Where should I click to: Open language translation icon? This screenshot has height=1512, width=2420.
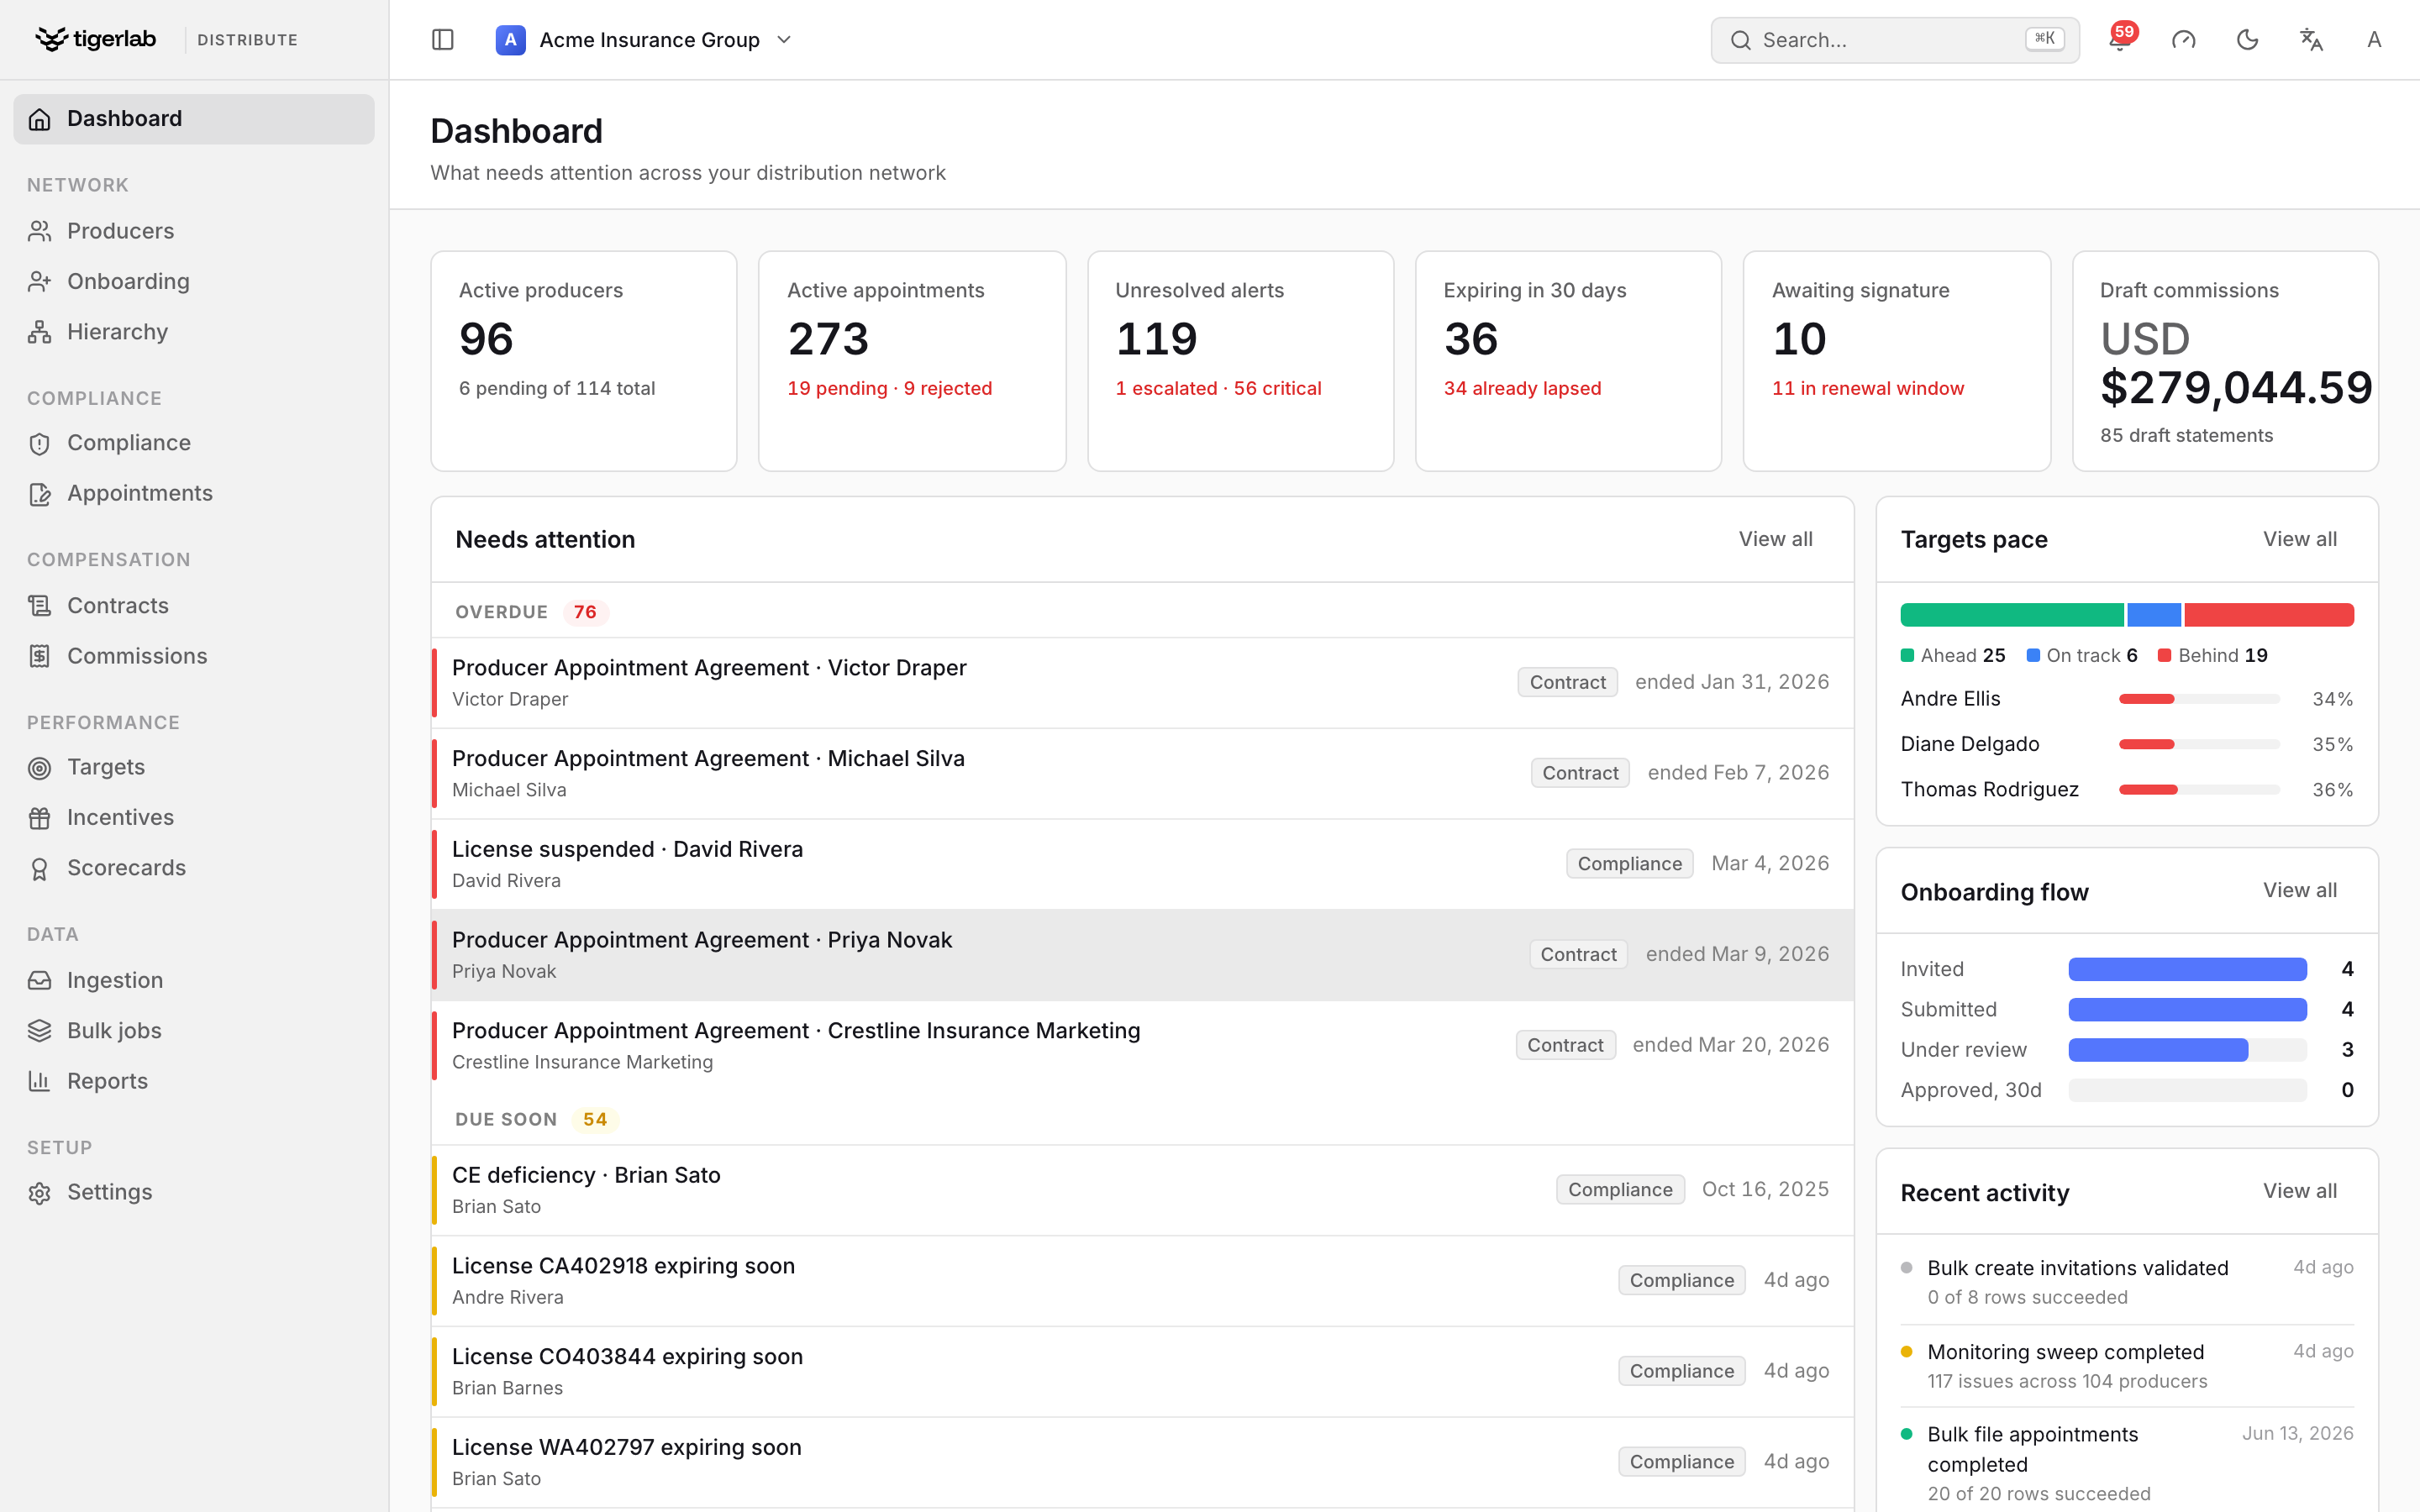tap(2311, 40)
